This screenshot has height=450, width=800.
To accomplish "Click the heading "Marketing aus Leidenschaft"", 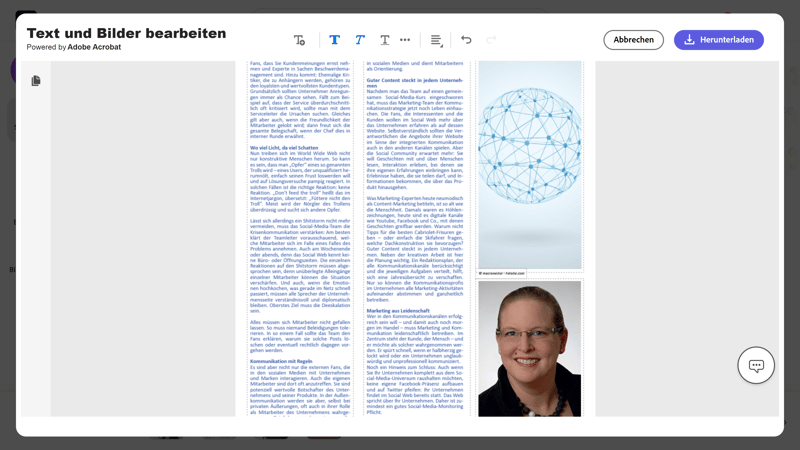I will click(x=398, y=310).
